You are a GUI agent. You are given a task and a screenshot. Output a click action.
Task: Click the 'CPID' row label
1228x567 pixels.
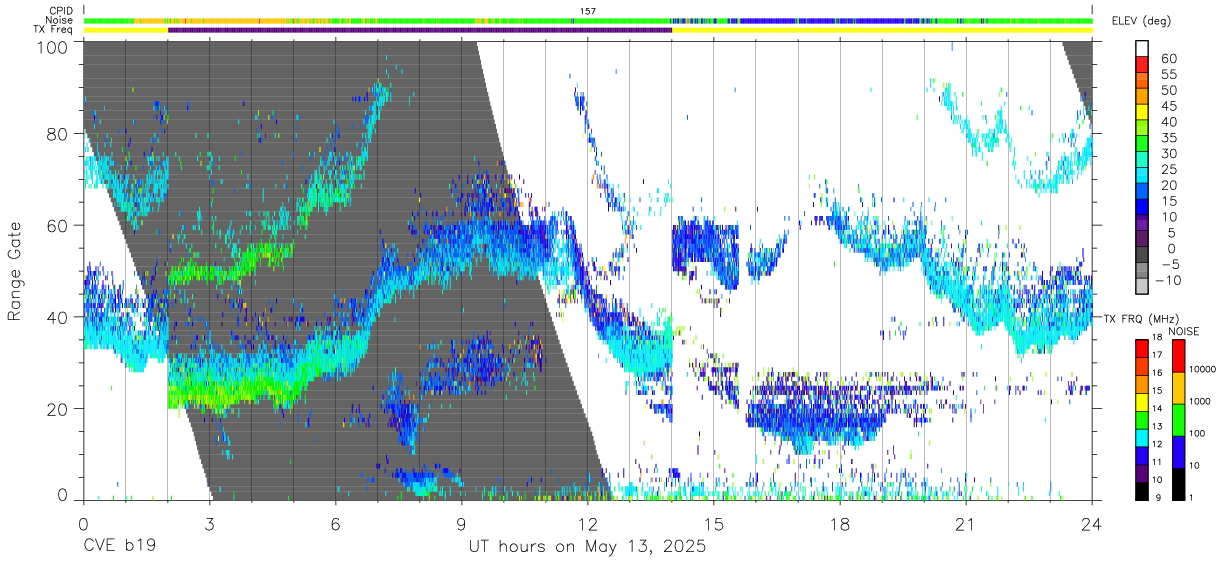pyautogui.click(x=61, y=10)
